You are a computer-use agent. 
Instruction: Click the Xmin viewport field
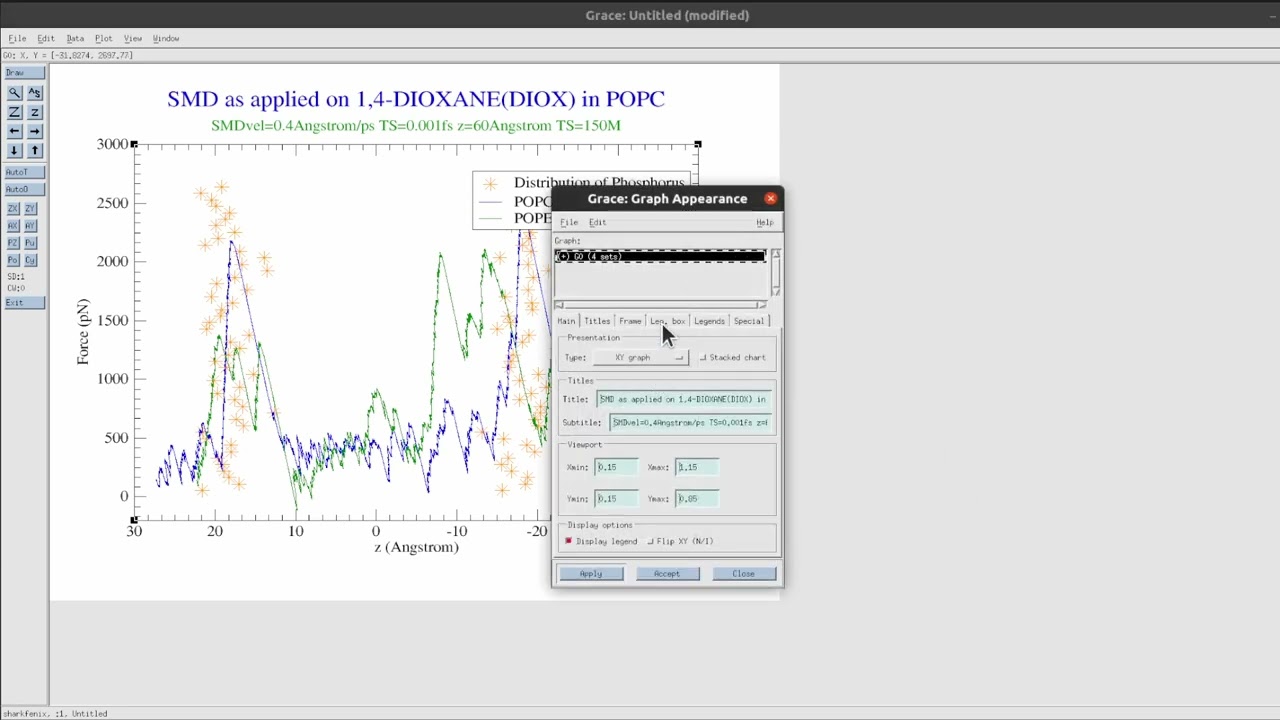(616, 467)
